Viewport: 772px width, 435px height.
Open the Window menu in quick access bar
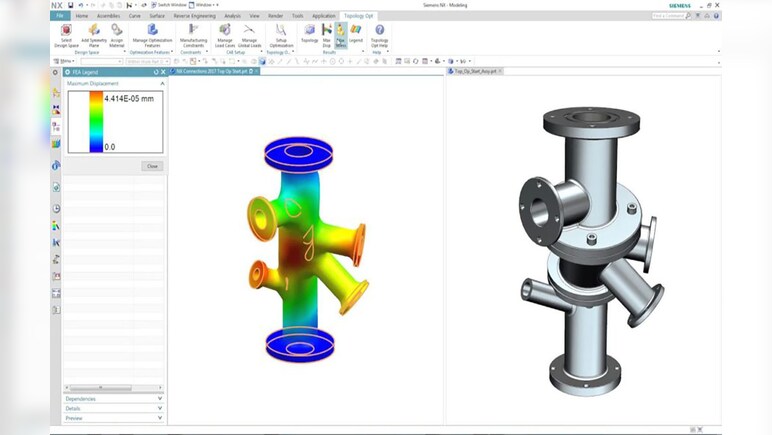pyautogui.click(x=203, y=5)
